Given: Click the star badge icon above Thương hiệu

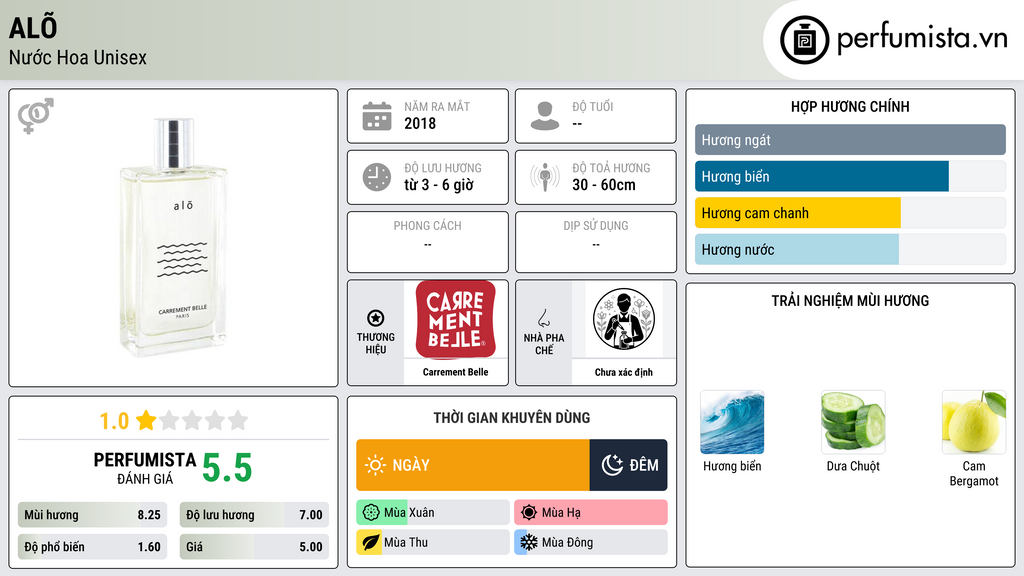Looking at the screenshot, I should pyautogui.click(x=376, y=318).
